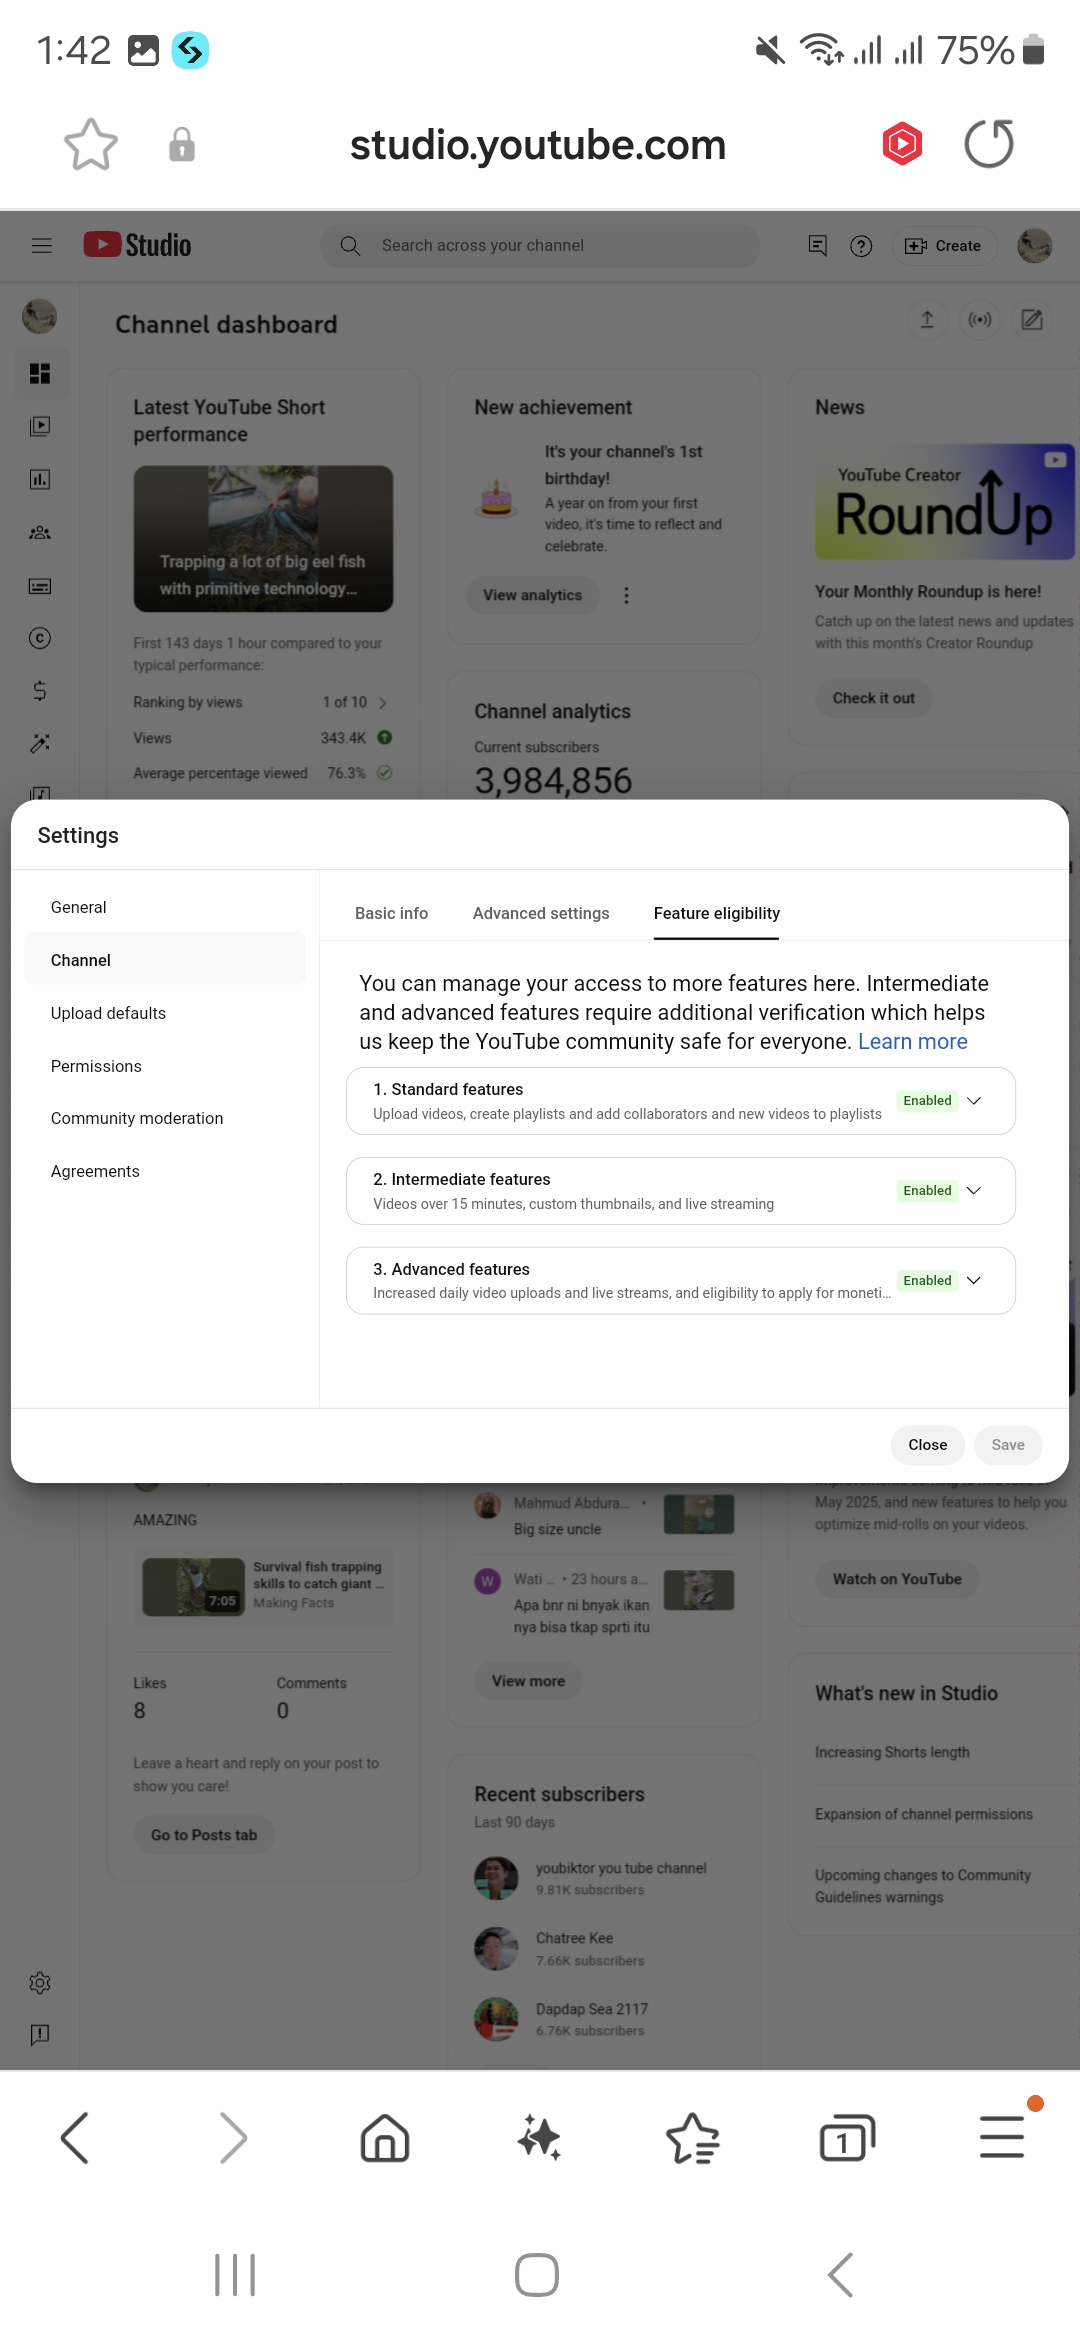This screenshot has height=2340, width=1080.
Task: Select Channel in the settings sidebar
Action: point(165,960)
